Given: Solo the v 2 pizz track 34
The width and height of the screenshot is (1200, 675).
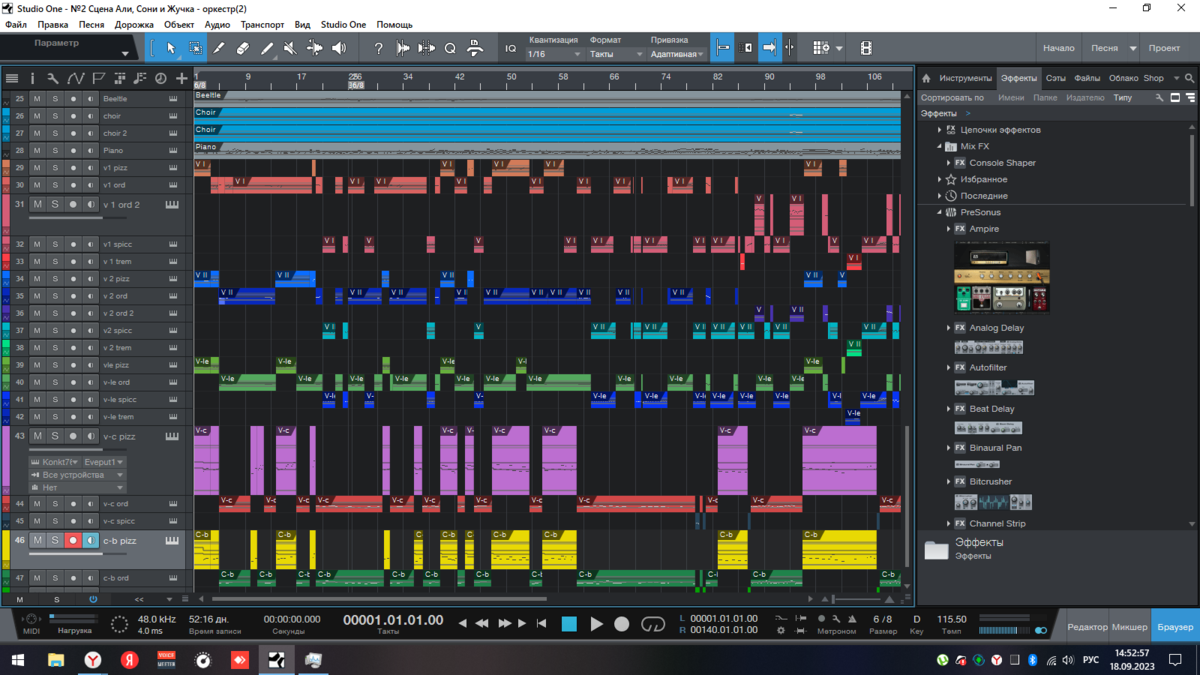Looking at the screenshot, I should click(x=55, y=279).
